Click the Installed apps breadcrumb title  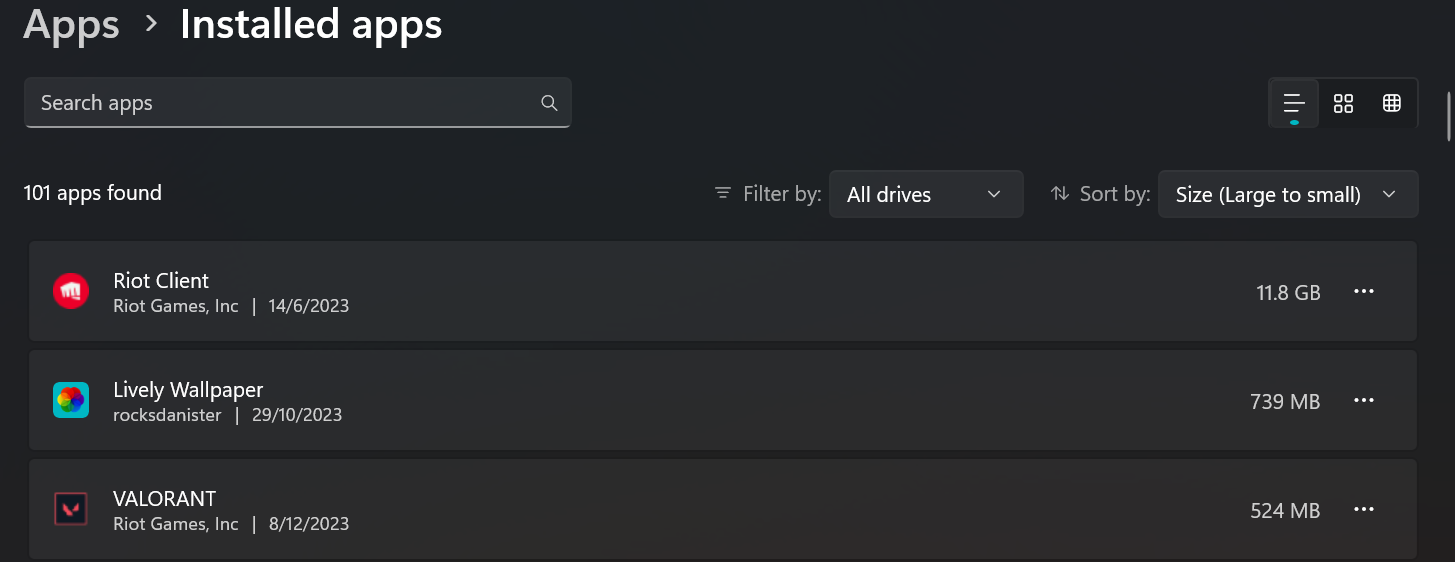coord(311,24)
